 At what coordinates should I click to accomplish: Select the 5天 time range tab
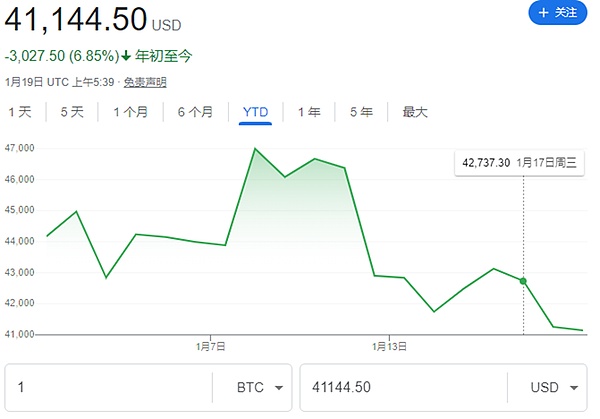72,112
